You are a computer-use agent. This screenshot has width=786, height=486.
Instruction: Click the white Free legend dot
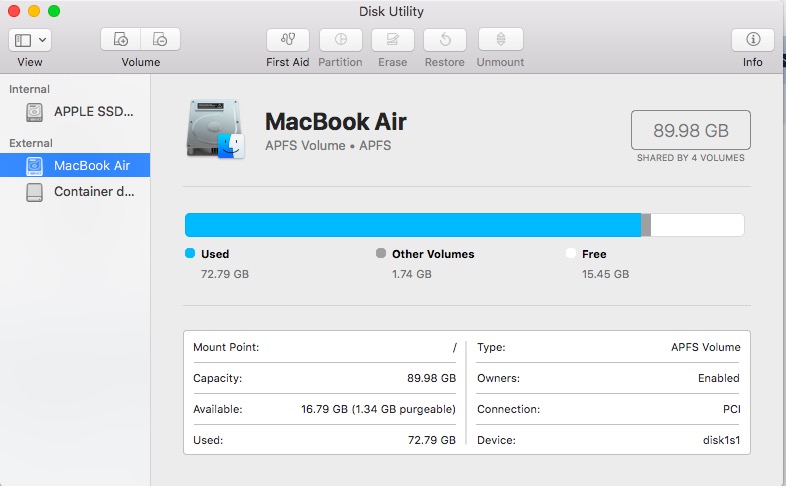571,253
